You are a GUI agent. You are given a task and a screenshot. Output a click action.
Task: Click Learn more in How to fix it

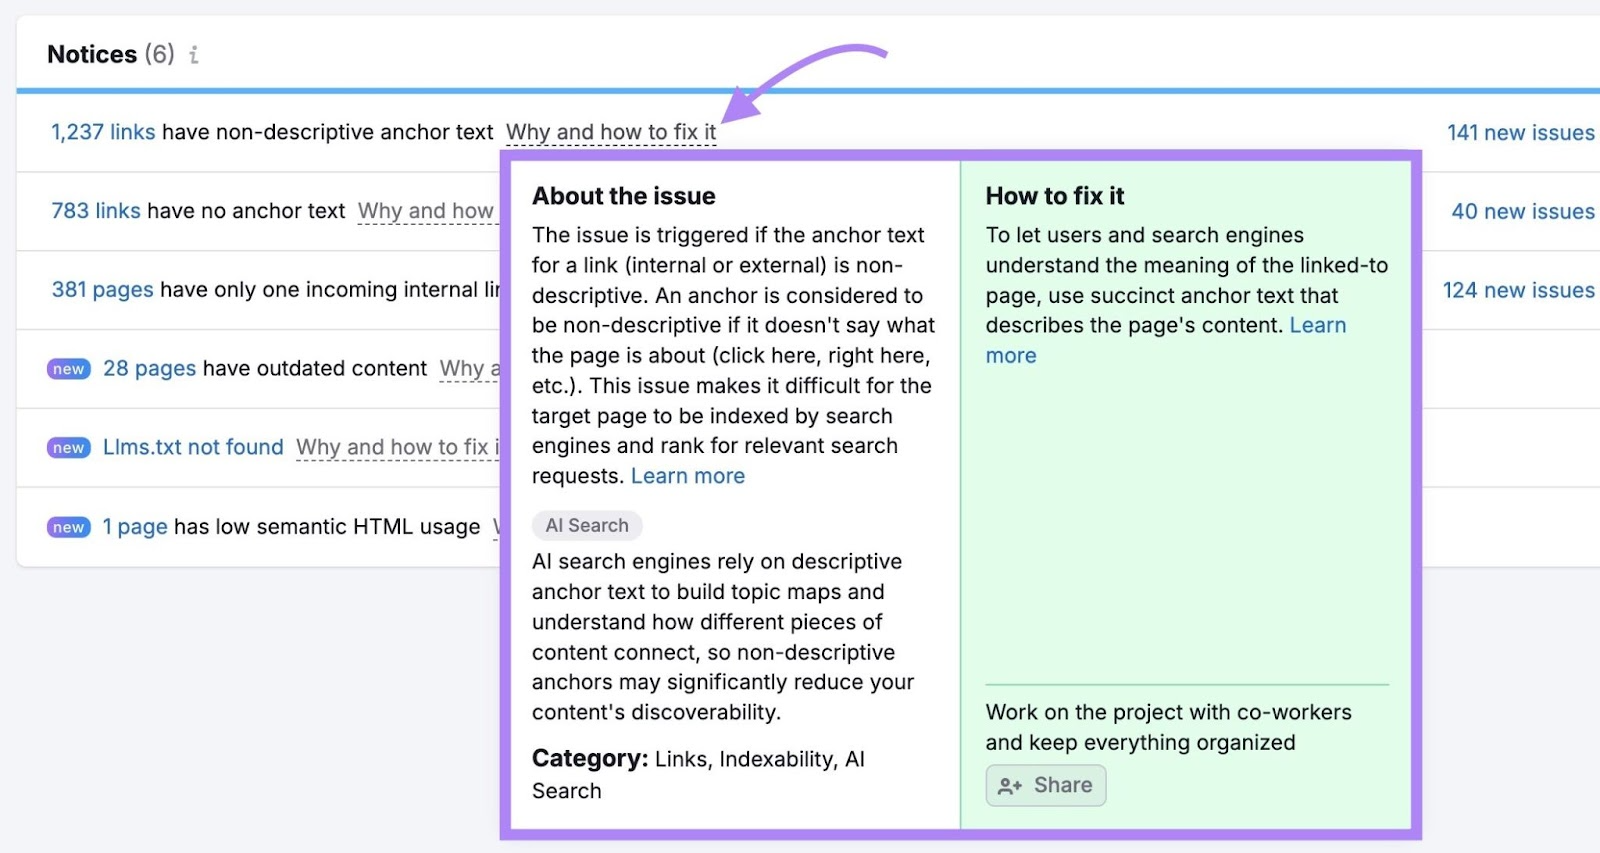pyautogui.click(x=1317, y=326)
